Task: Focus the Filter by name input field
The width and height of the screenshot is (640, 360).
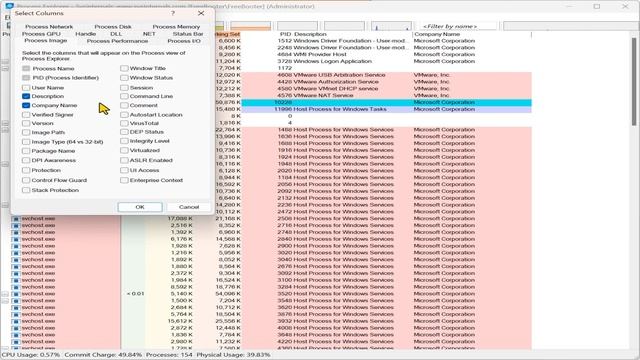Action: pos(459,26)
